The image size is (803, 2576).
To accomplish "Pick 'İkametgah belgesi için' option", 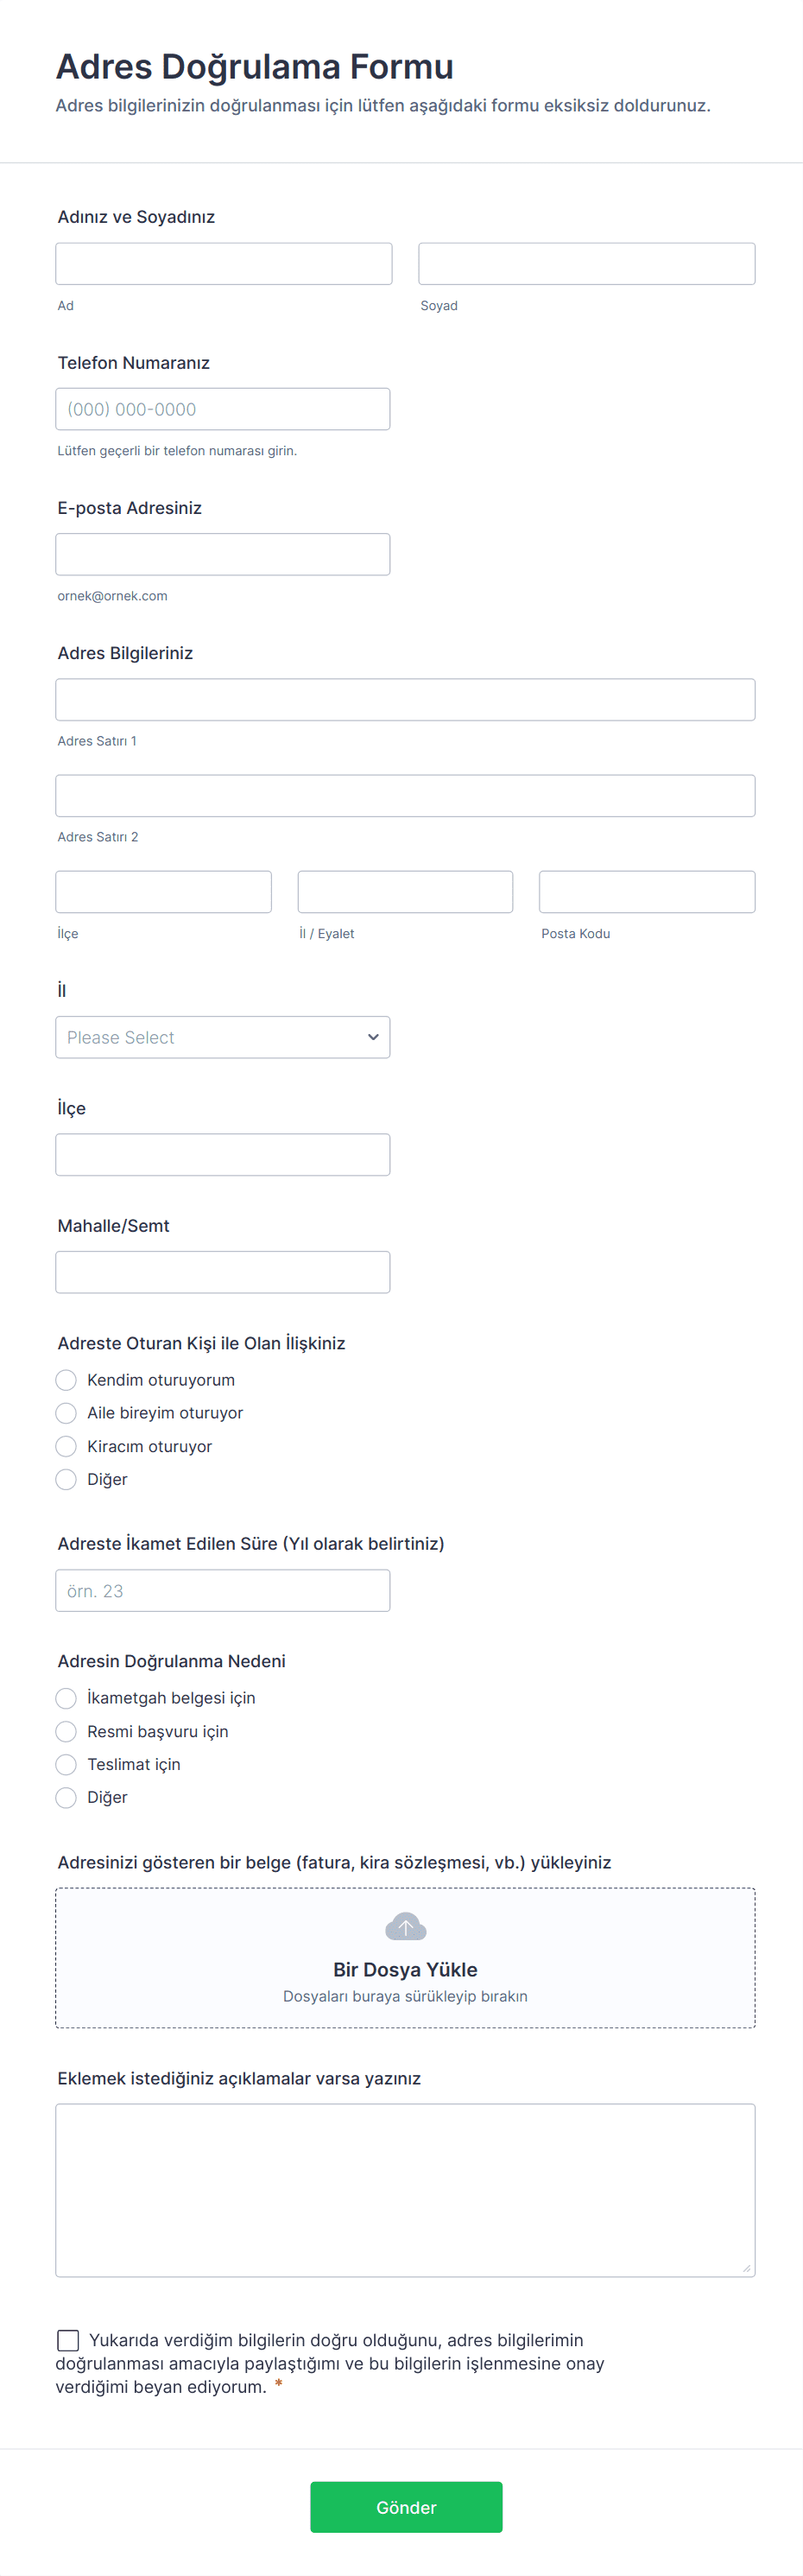I will coord(66,1698).
